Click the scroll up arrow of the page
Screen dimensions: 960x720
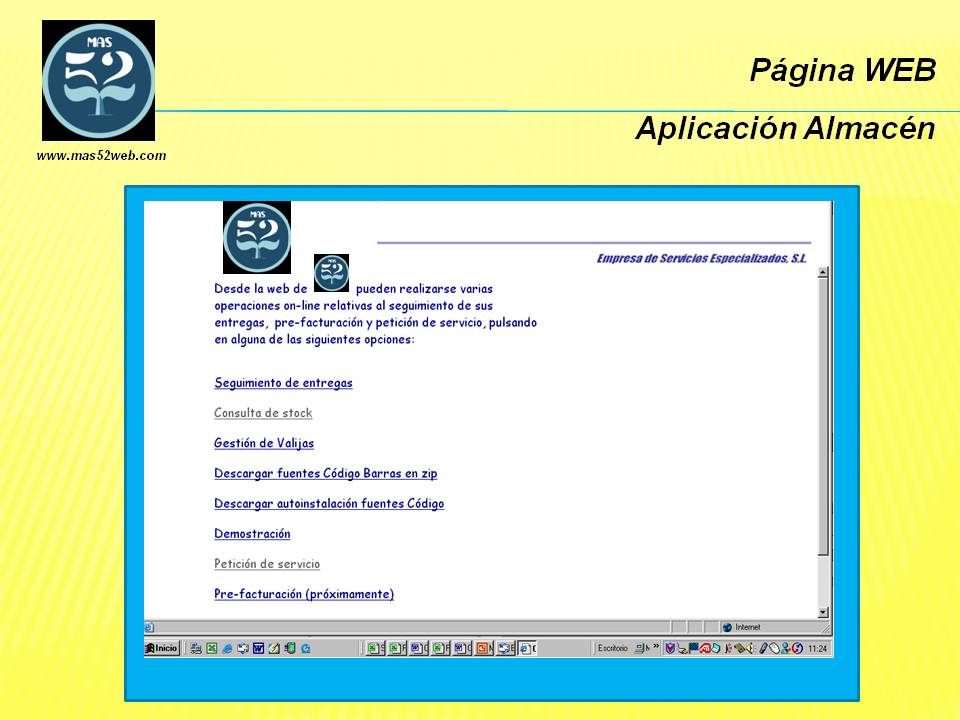pyautogui.click(x=824, y=272)
